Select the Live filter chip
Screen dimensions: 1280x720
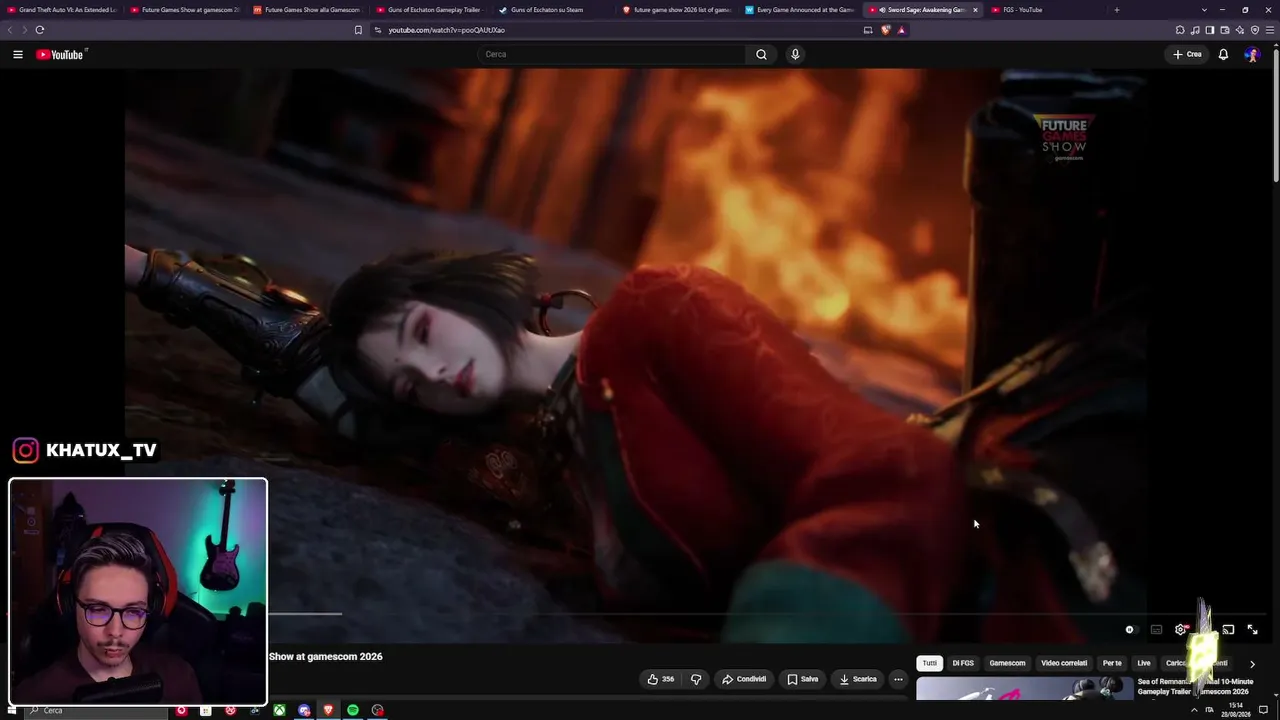pos(1144,663)
